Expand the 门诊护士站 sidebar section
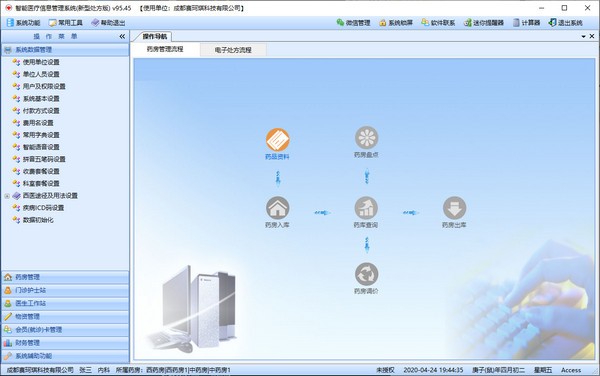This screenshot has width=600, height=376. point(65,290)
